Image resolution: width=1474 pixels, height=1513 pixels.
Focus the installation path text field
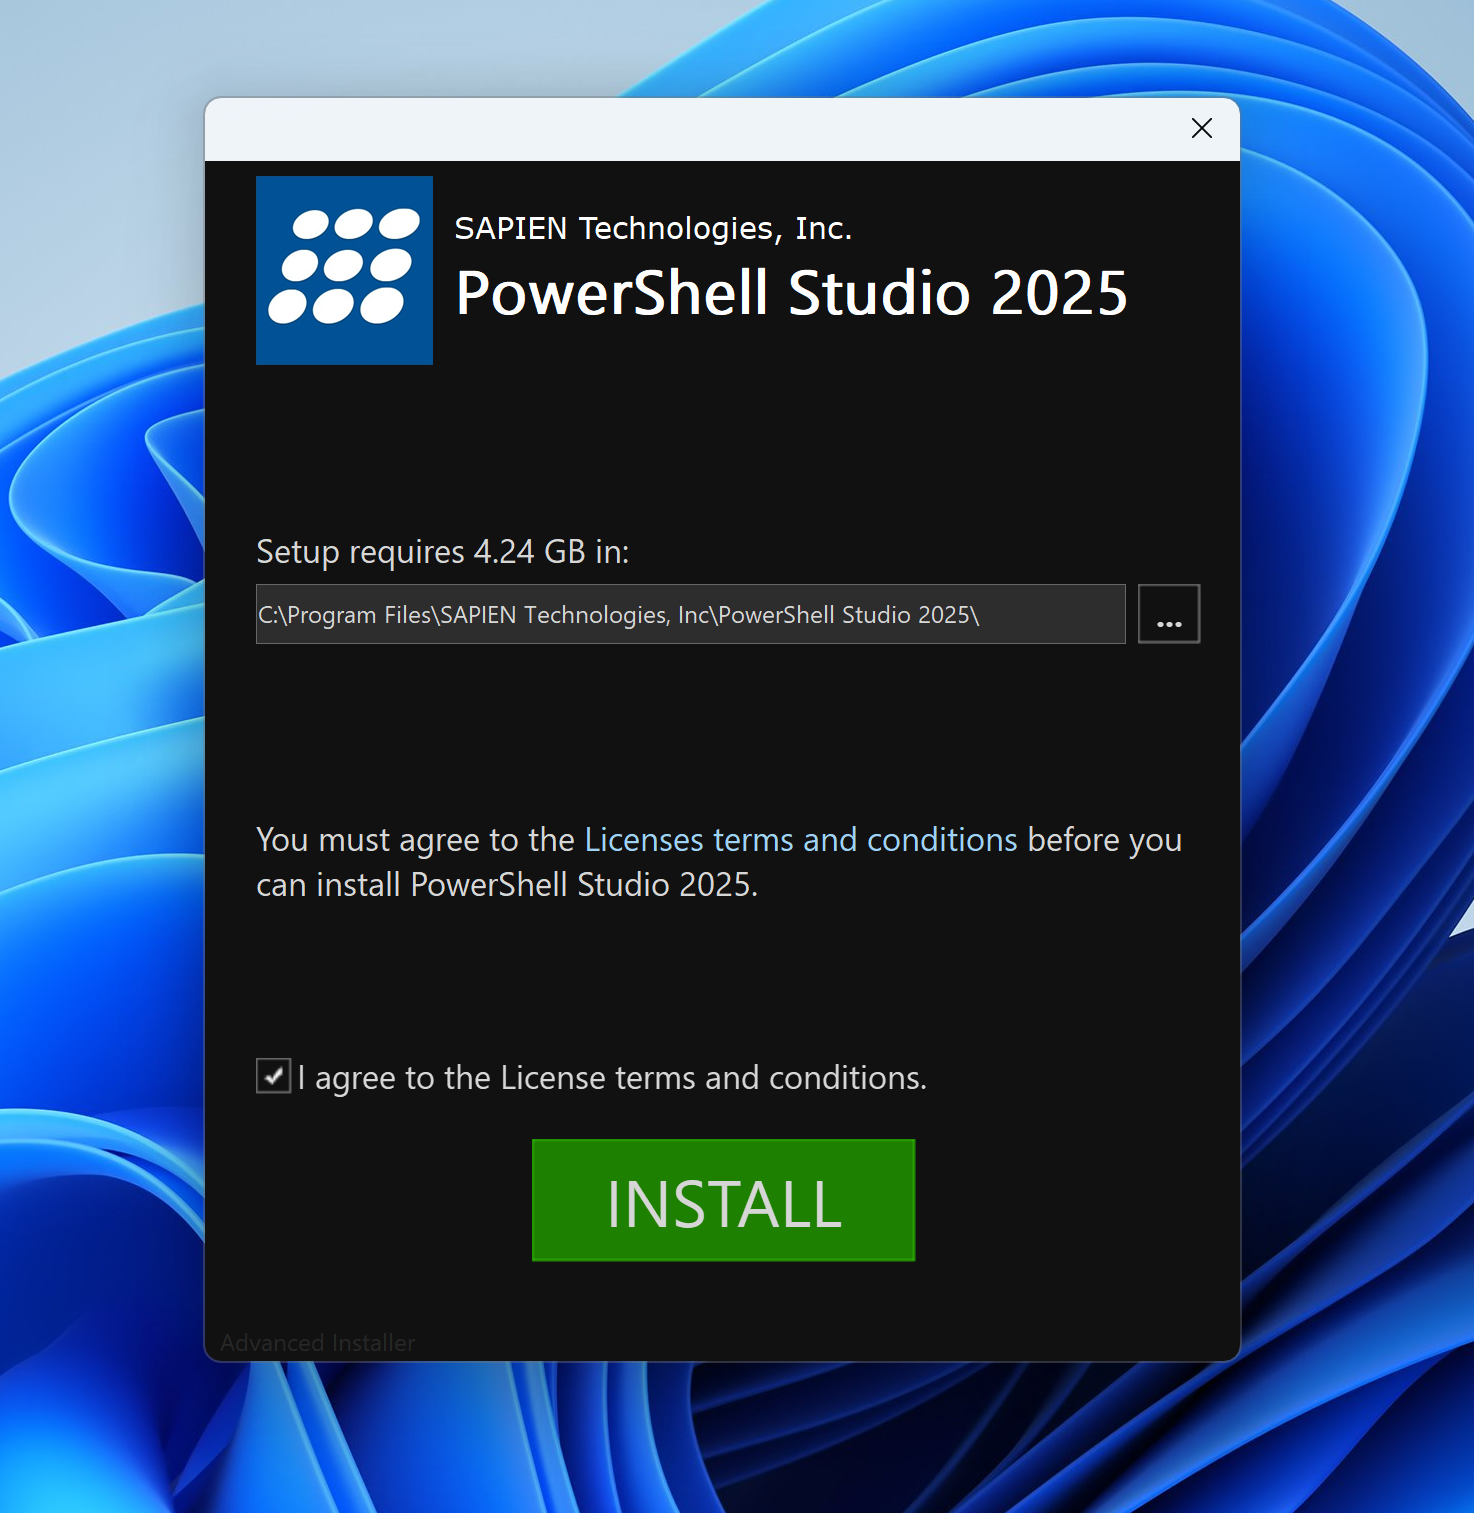pos(690,614)
